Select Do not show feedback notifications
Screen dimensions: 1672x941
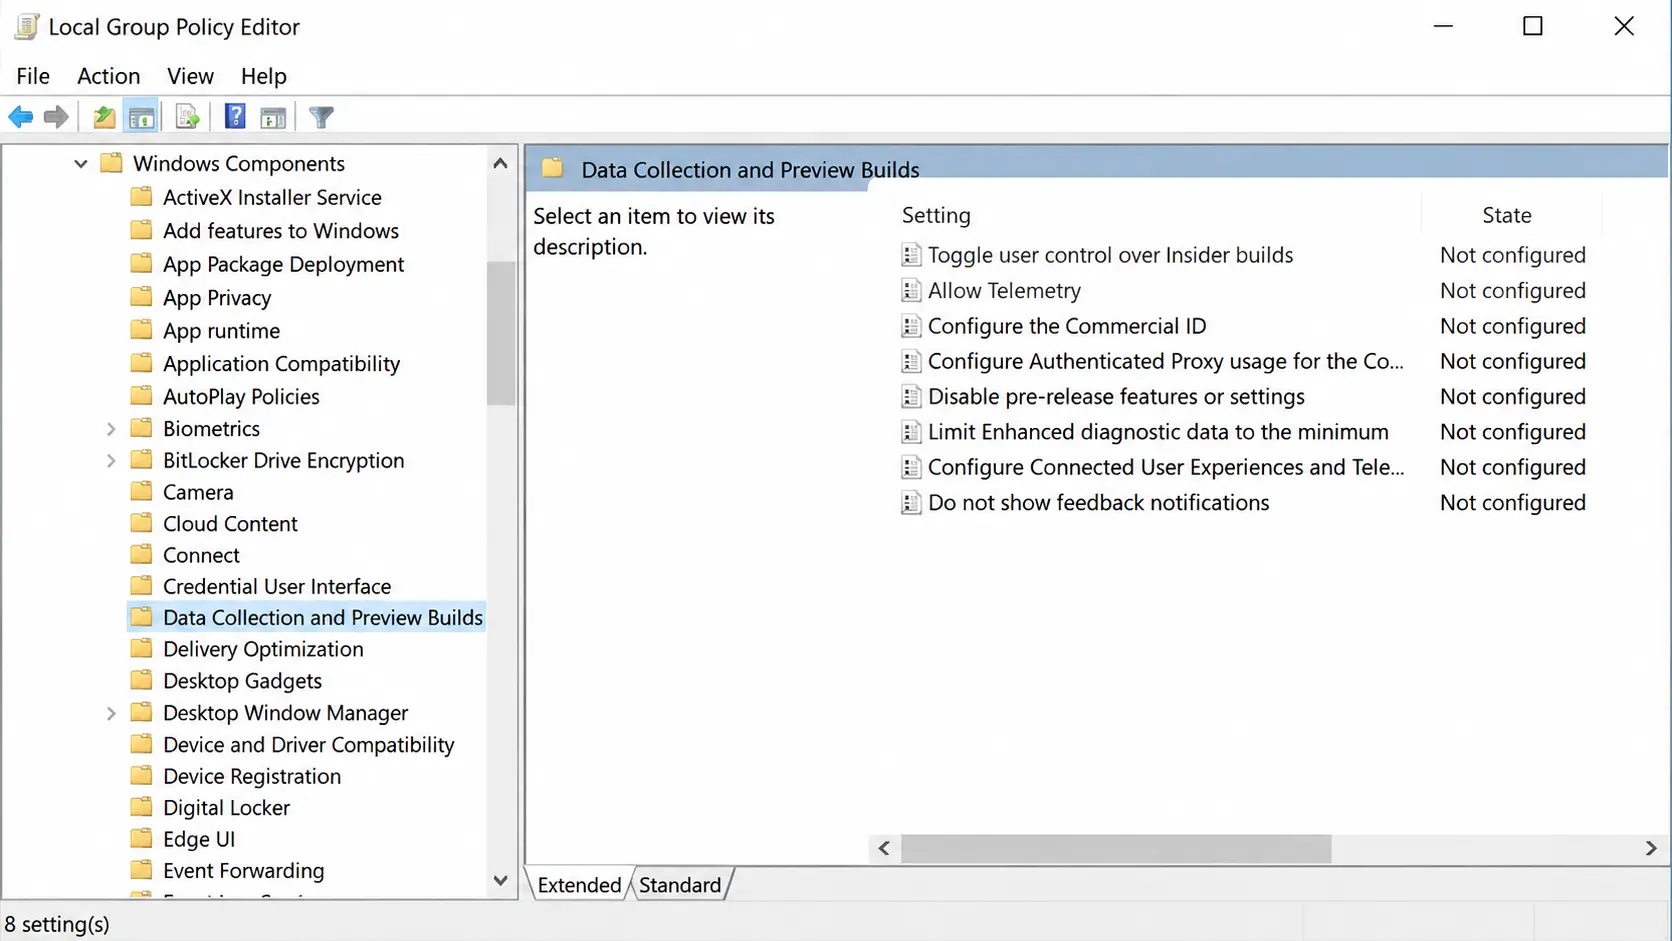pyautogui.click(x=1098, y=503)
